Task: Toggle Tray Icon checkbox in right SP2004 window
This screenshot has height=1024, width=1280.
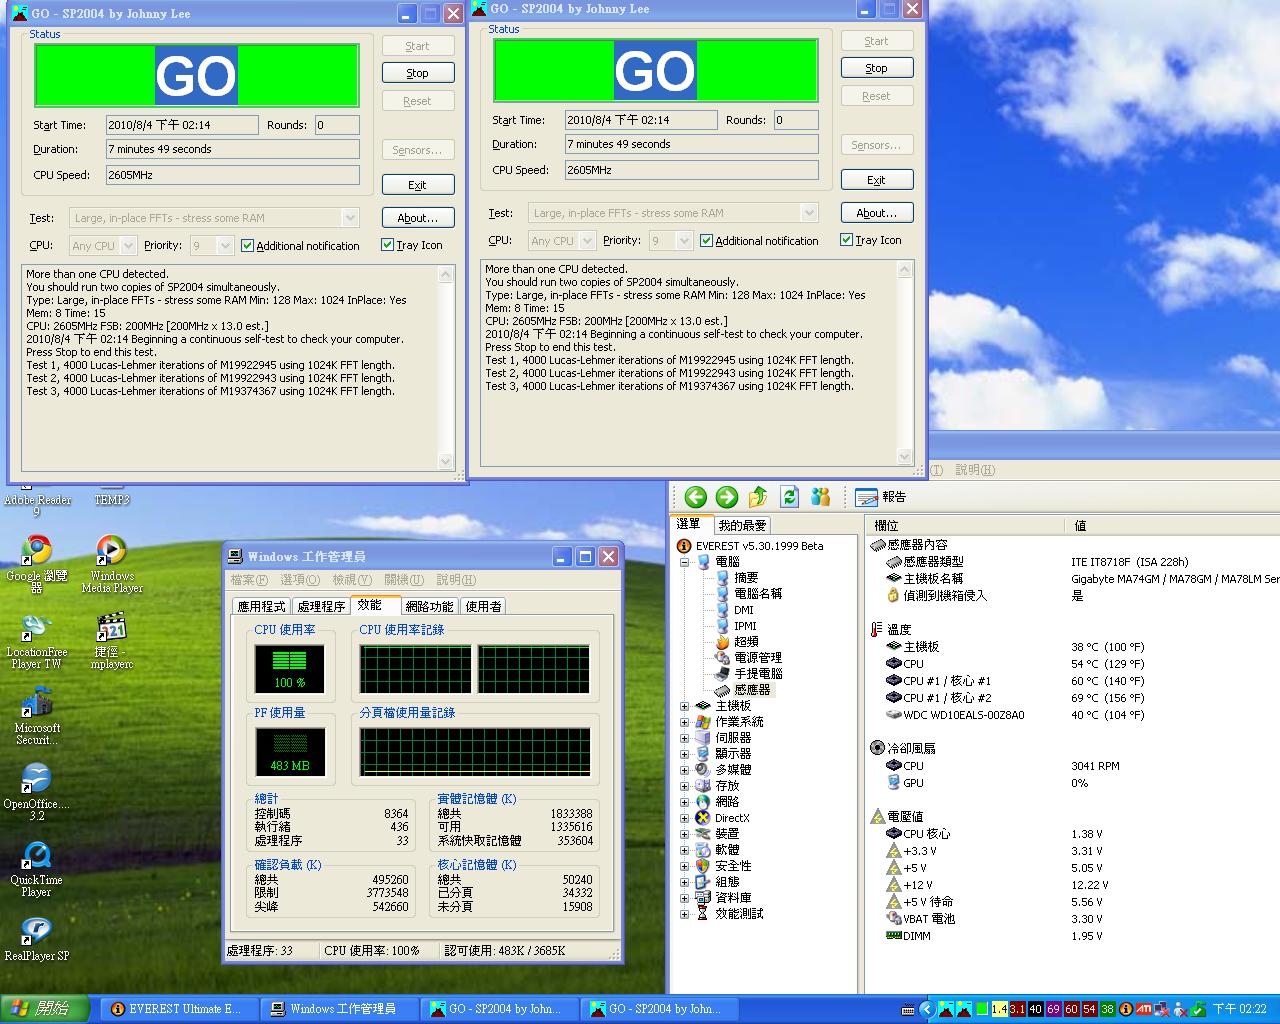Action: pyautogui.click(x=871, y=240)
